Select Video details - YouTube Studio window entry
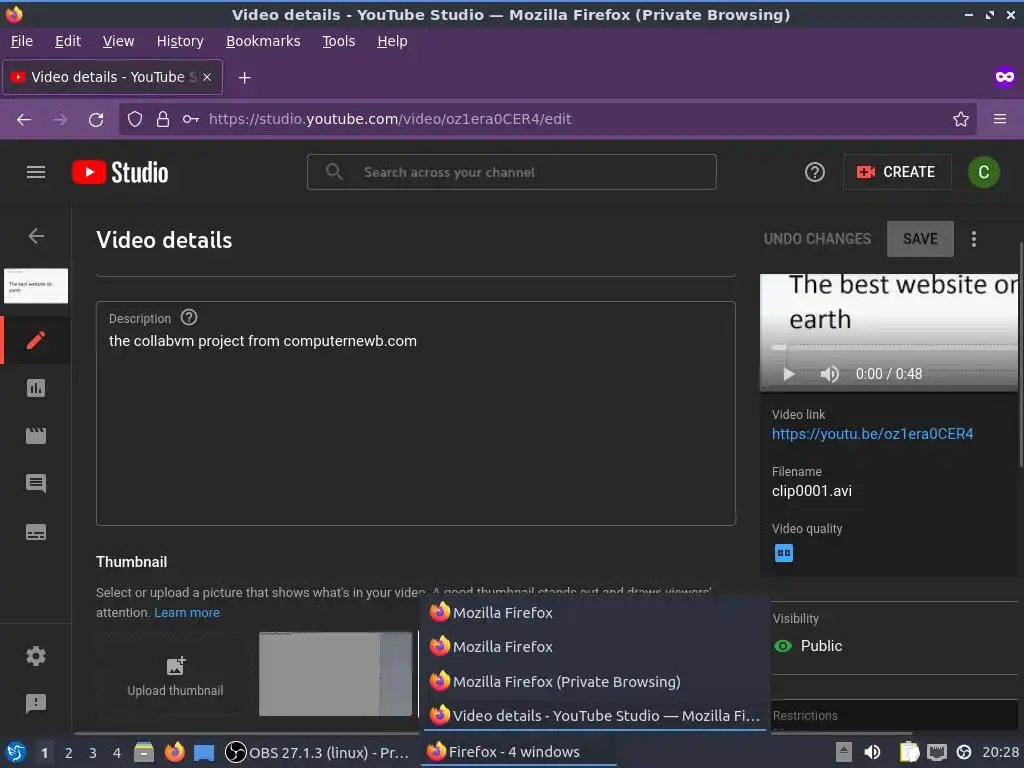1024x768 pixels. click(x=595, y=716)
